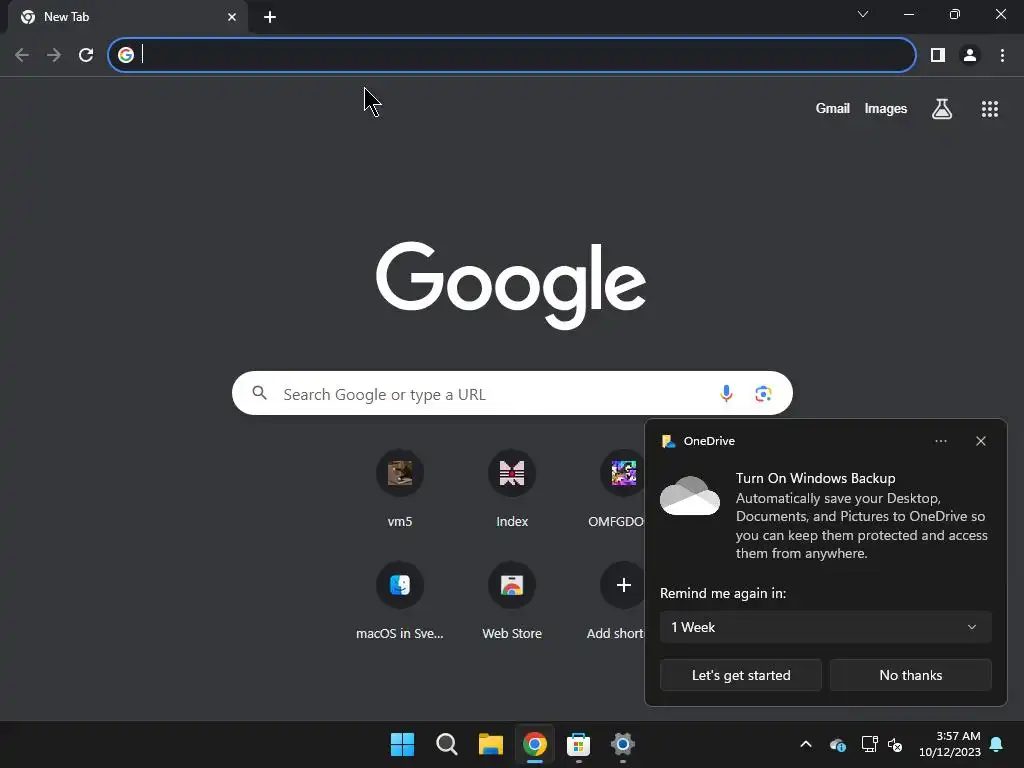Open the Windows Start menu
The height and width of the screenshot is (768, 1024).
pyautogui.click(x=402, y=744)
